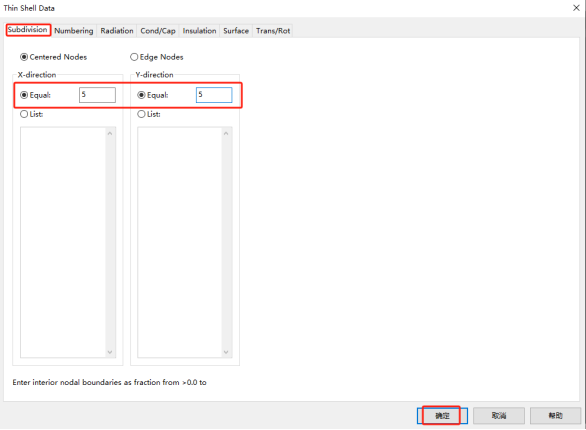The height and width of the screenshot is (430, 586).
Task: Switch to the Numbering tab
Action: [74, 31]
